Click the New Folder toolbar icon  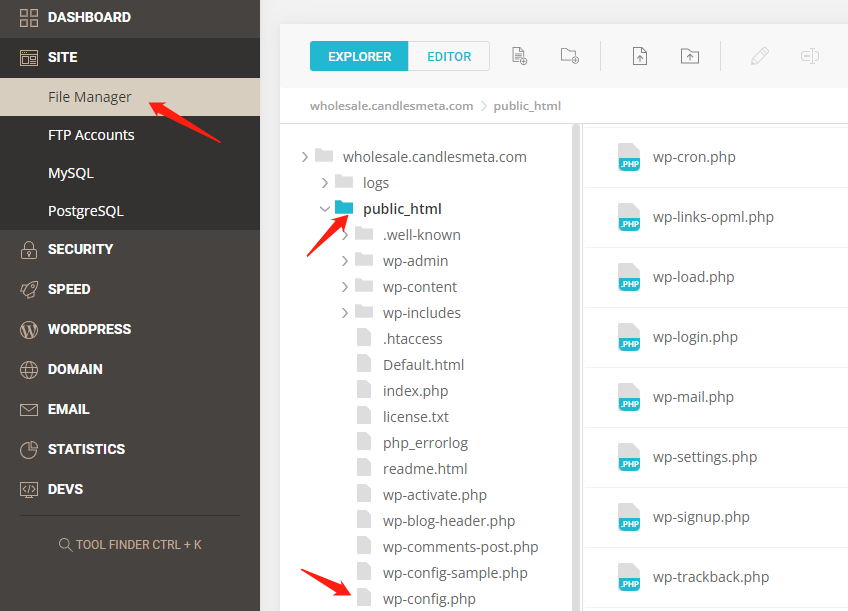(x=569, y=56)
